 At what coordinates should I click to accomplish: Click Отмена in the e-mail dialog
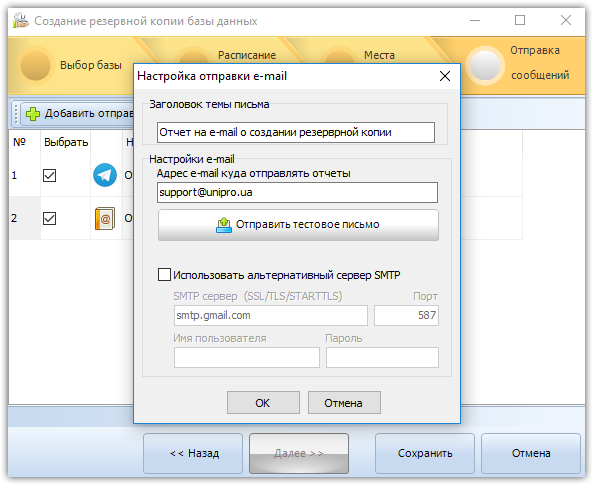click(x=344, y=403)
